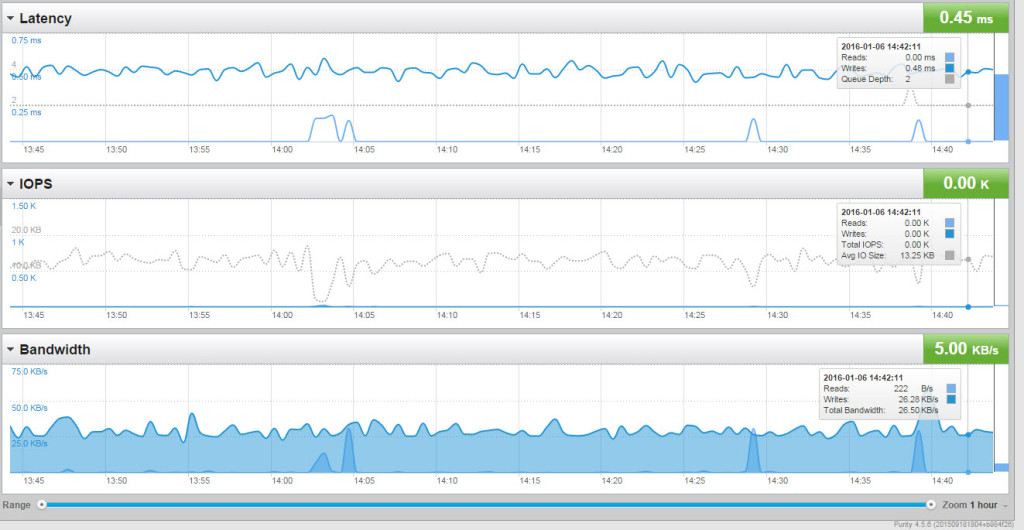This screenshot has width=1024, height=530.
Task: Click the 14:15 label on IOPS time axis
Action: point(530,315)
